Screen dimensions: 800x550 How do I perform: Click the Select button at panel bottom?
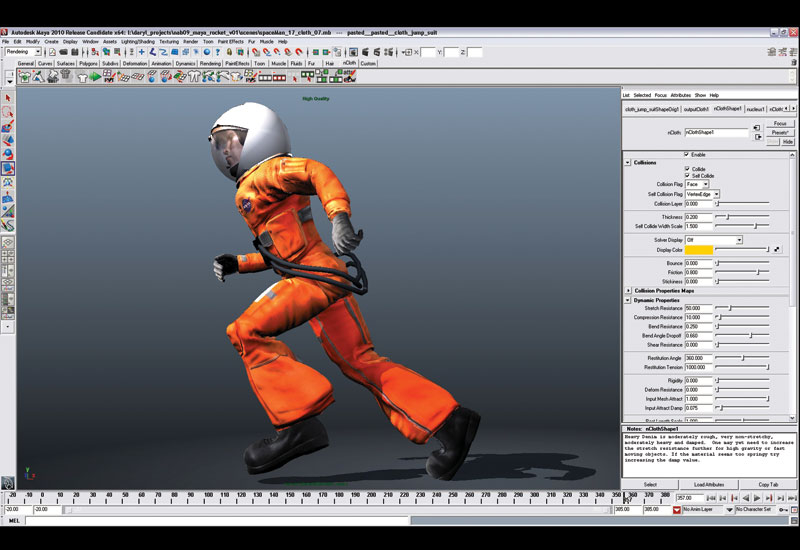pos(650,484)
